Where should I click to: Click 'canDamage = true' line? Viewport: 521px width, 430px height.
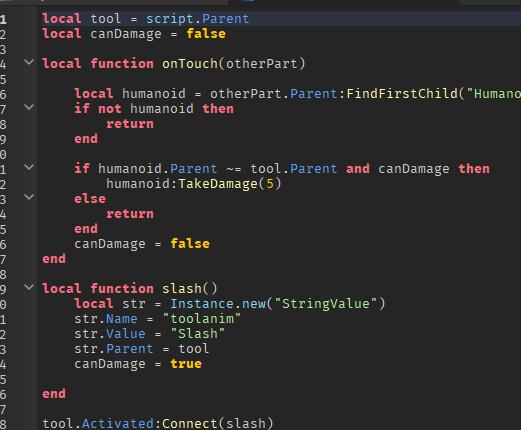point(138,364)
